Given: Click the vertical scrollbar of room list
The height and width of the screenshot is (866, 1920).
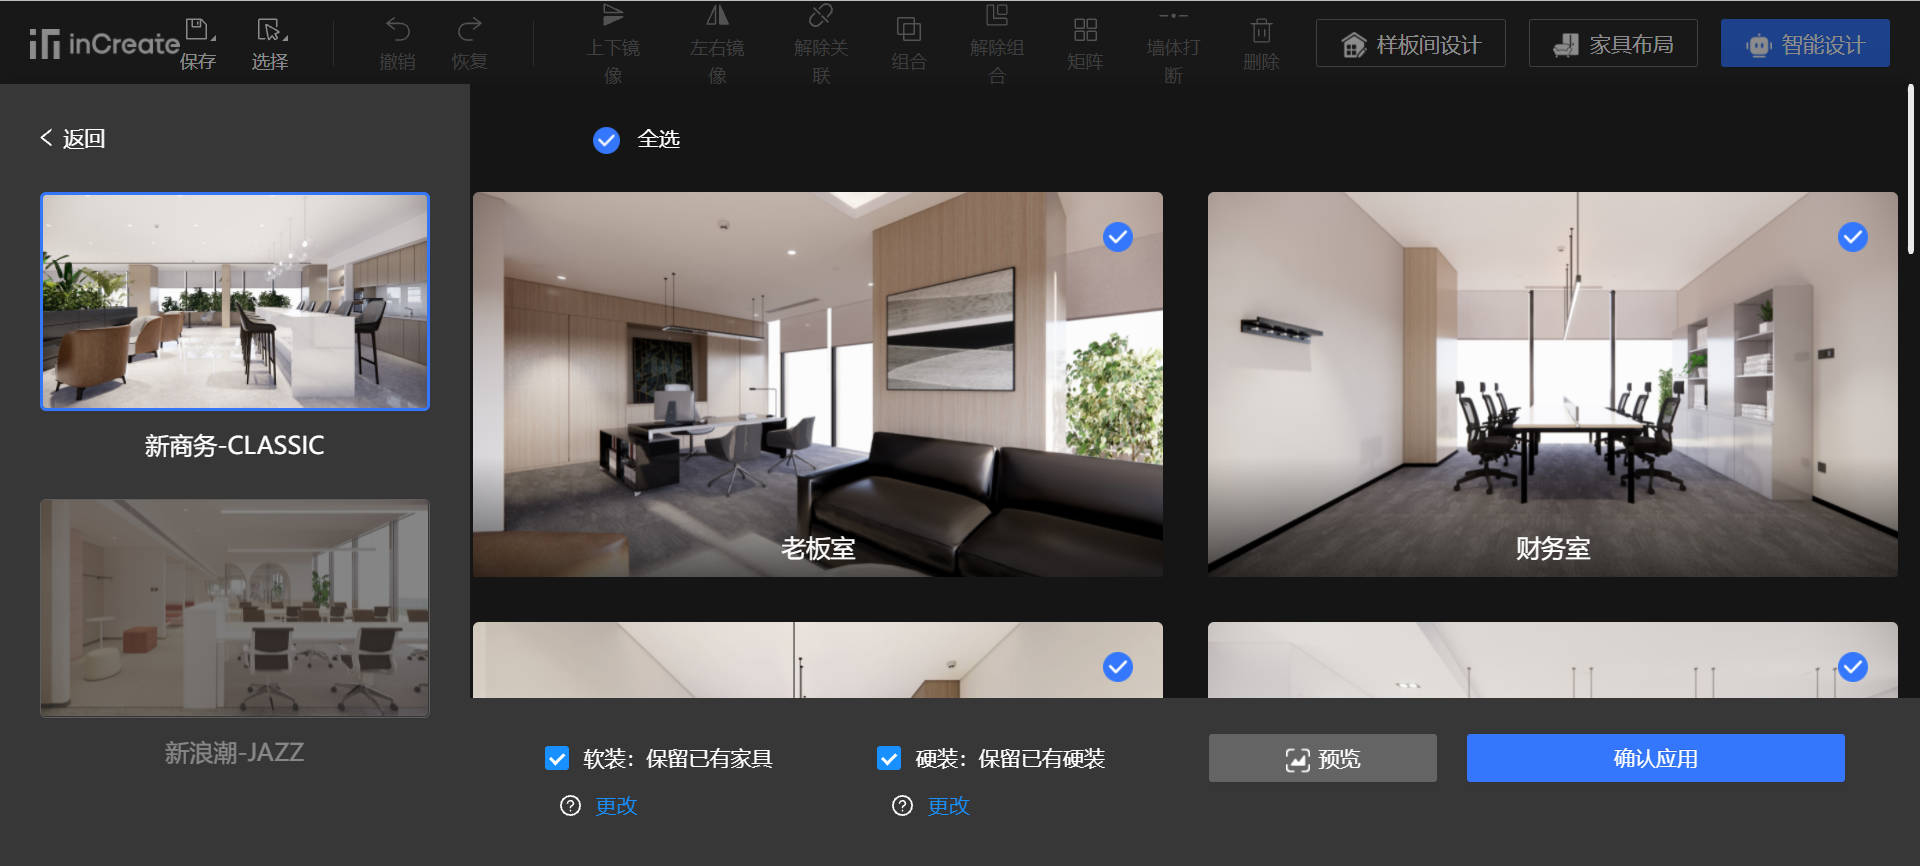Looking at the screenshot, I should 1911,170.
